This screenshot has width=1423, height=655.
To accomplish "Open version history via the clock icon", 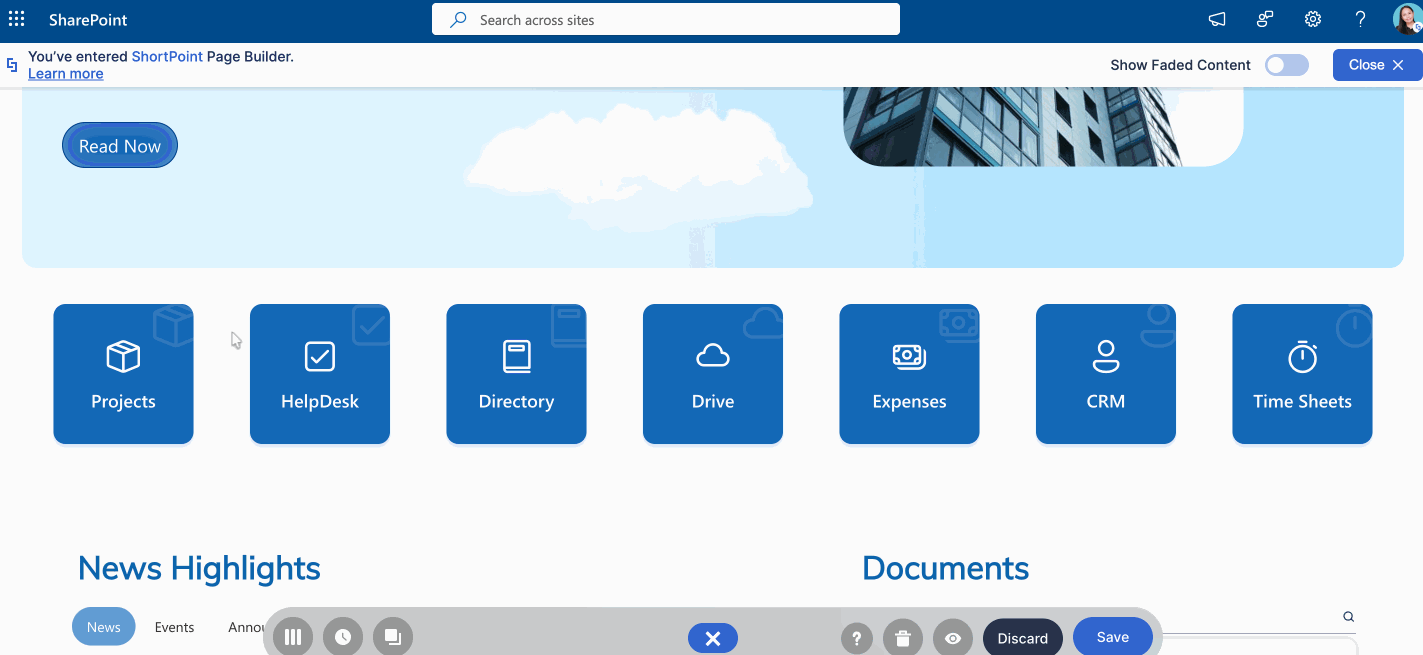I will pos(343,636).
